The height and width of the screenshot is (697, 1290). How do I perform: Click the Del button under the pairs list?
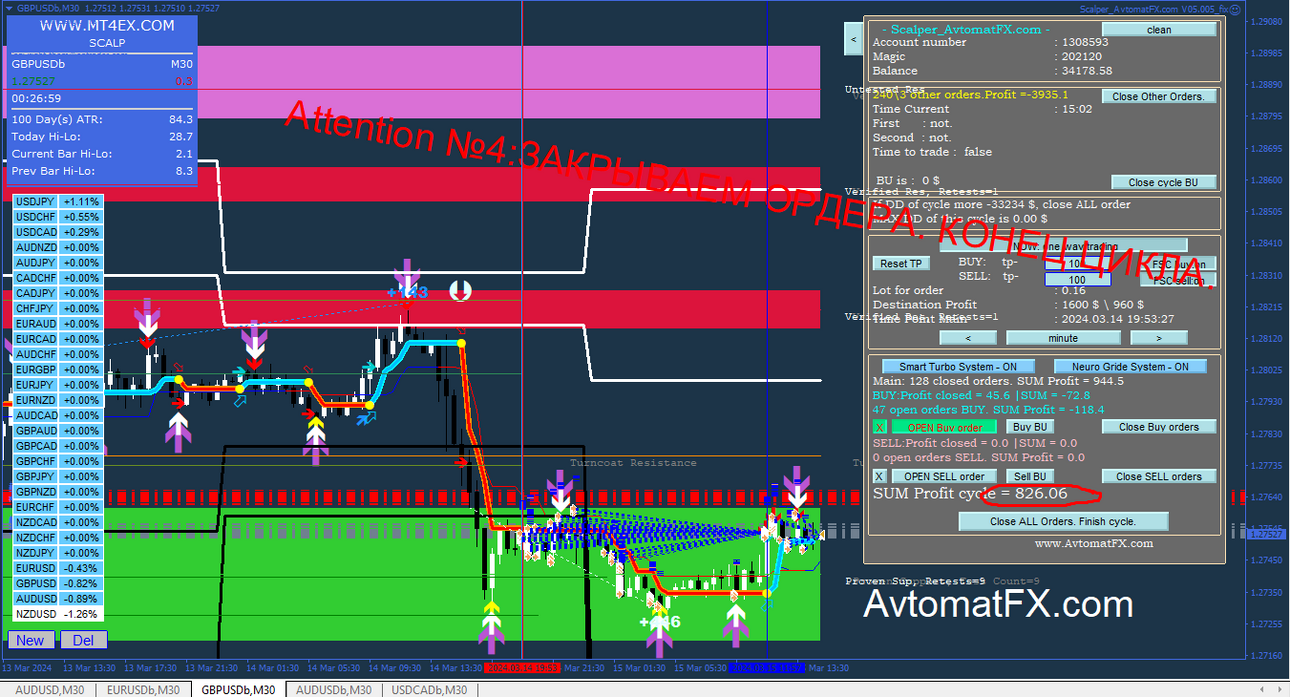point(83,640)
